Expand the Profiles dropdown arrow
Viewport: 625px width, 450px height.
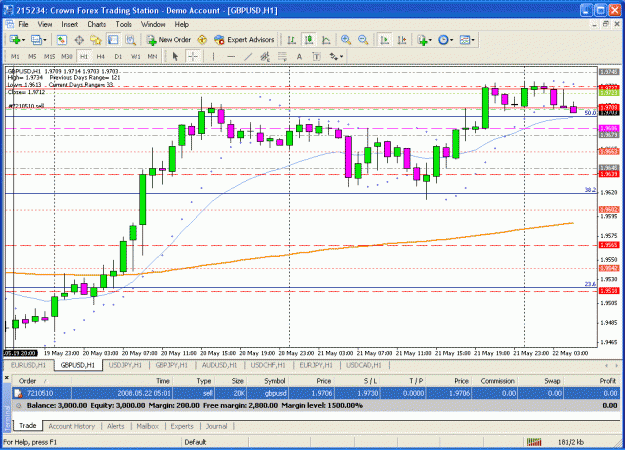click(45, 40)
